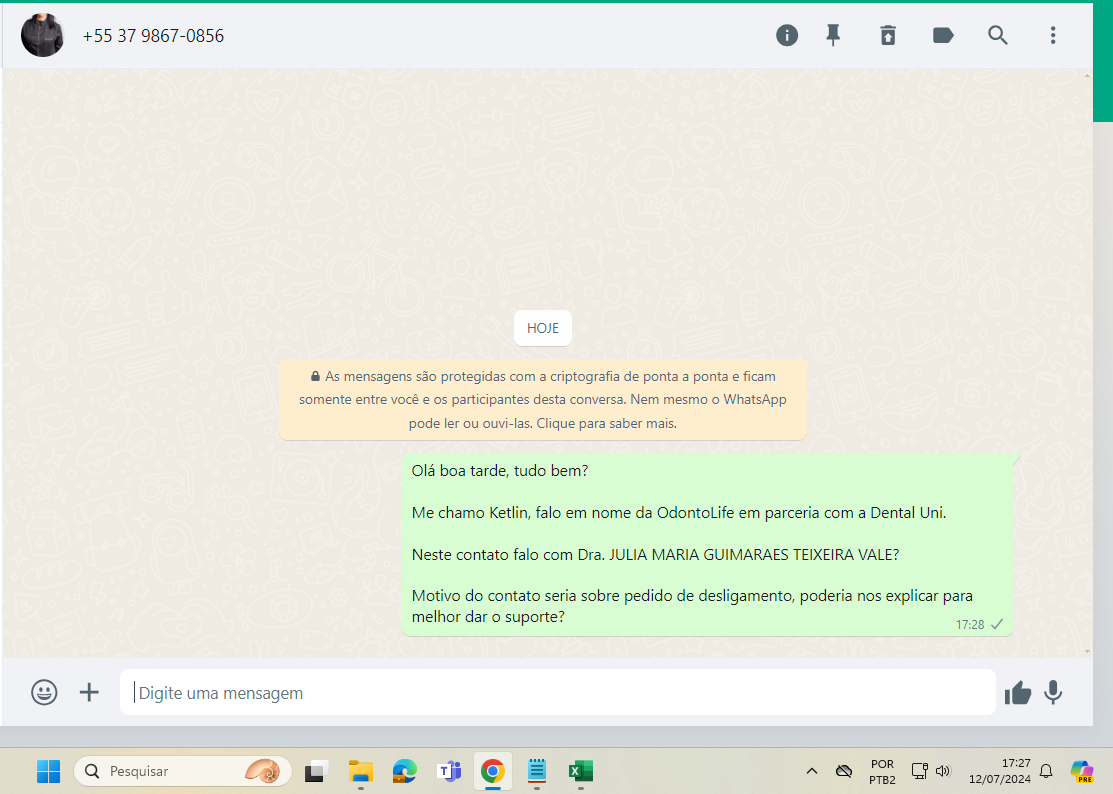Pin this chat using the pin icon
Image resolution: width=1113 pixels, height=794 pixels.
click(x=833, y=35)
